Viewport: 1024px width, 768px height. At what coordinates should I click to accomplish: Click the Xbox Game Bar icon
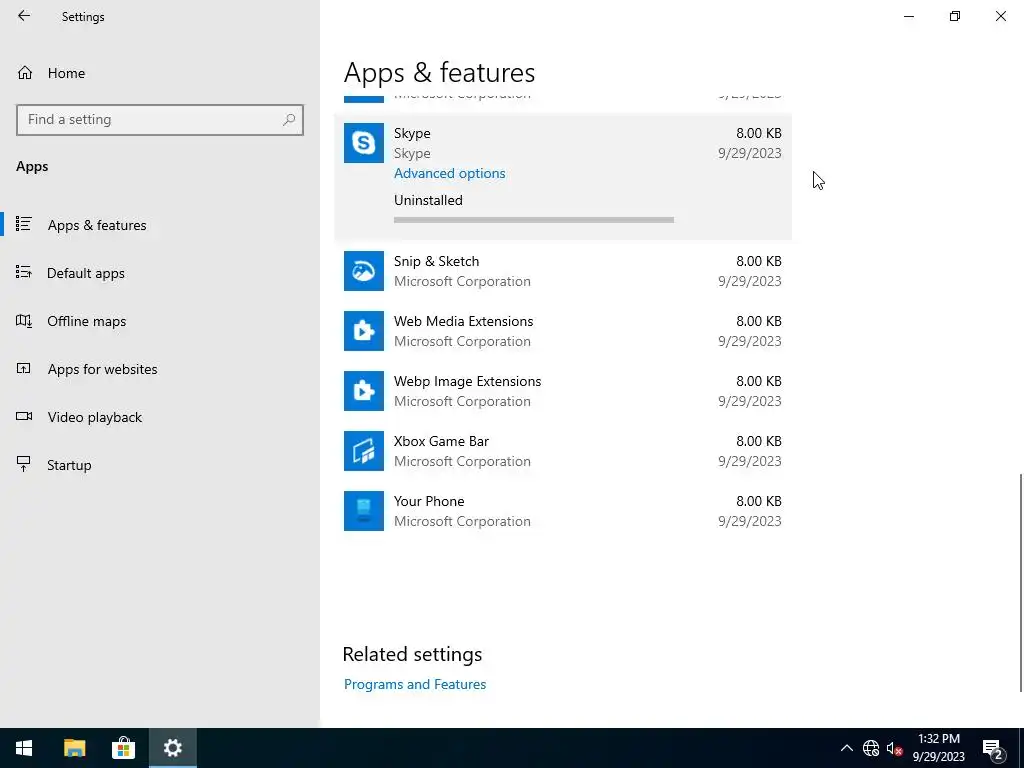coord(364,451)
